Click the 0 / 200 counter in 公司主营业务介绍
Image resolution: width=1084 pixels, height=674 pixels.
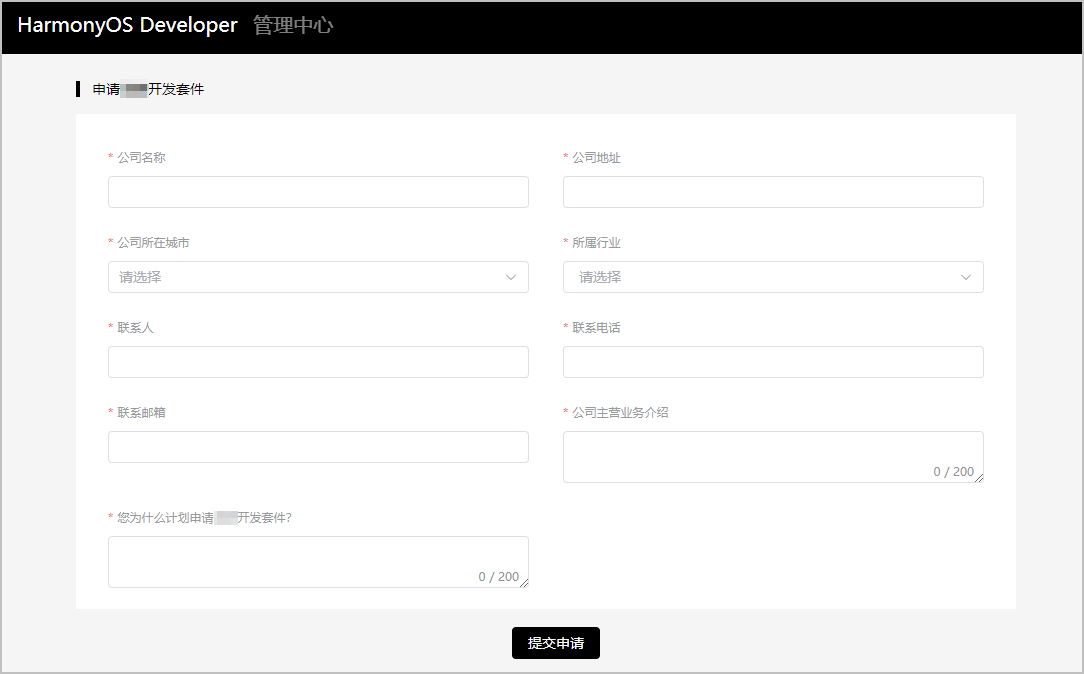[x=953, y=472]
